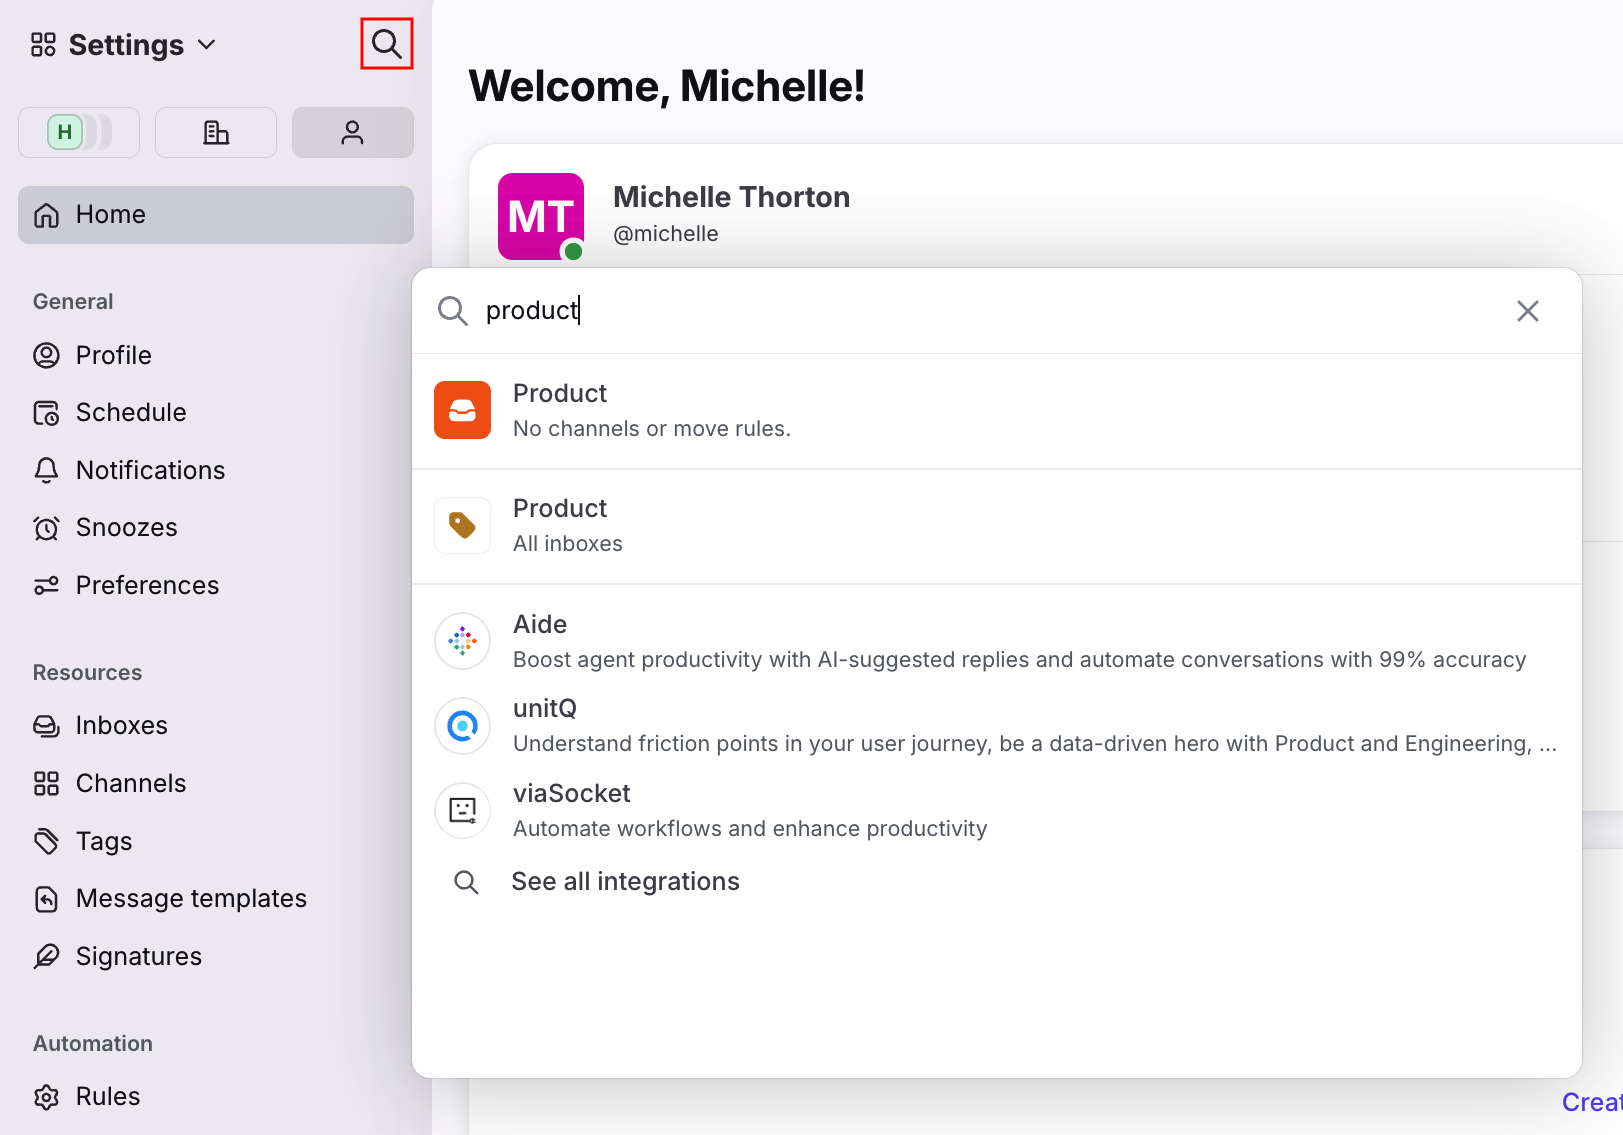Click the Aide colorful logo icon
This screenshot has width=1623, height=1135.
click(x=462, y=641)
